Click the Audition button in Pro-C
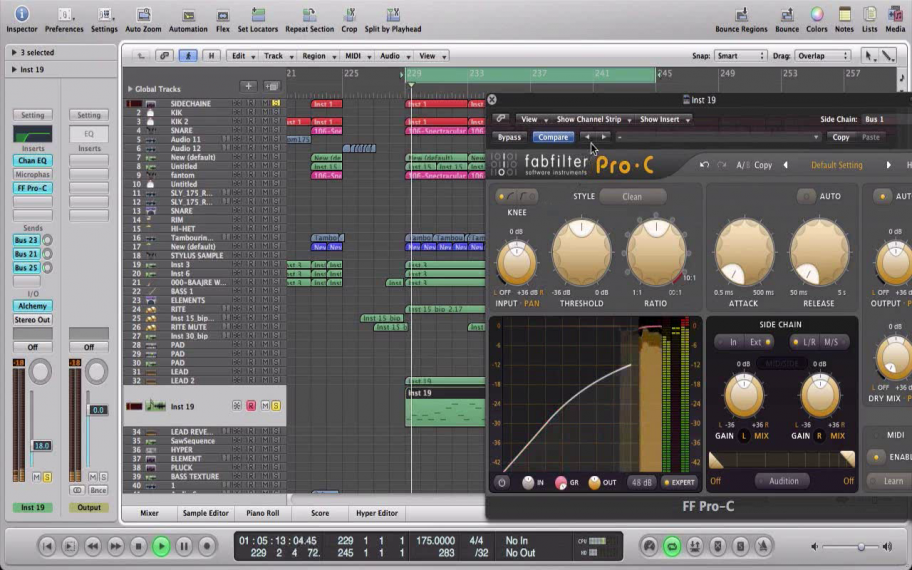912x570 pixels. click(783, 481)
